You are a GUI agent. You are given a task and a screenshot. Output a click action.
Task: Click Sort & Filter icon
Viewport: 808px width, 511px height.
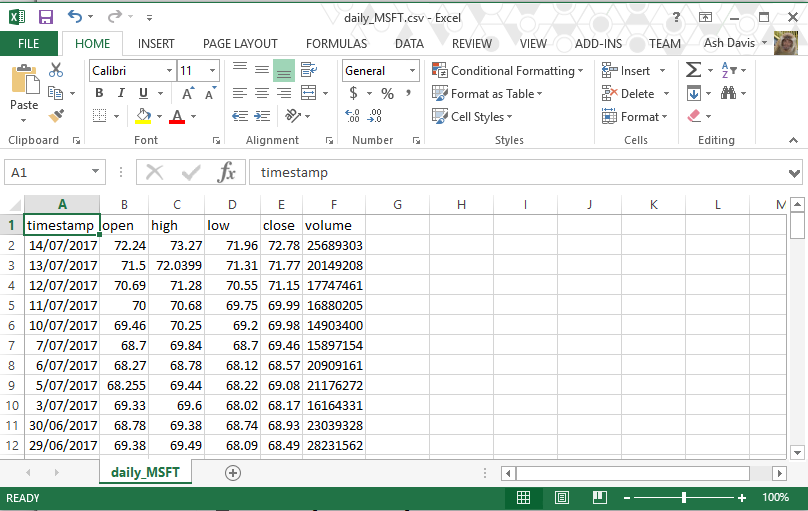(730, 70)
